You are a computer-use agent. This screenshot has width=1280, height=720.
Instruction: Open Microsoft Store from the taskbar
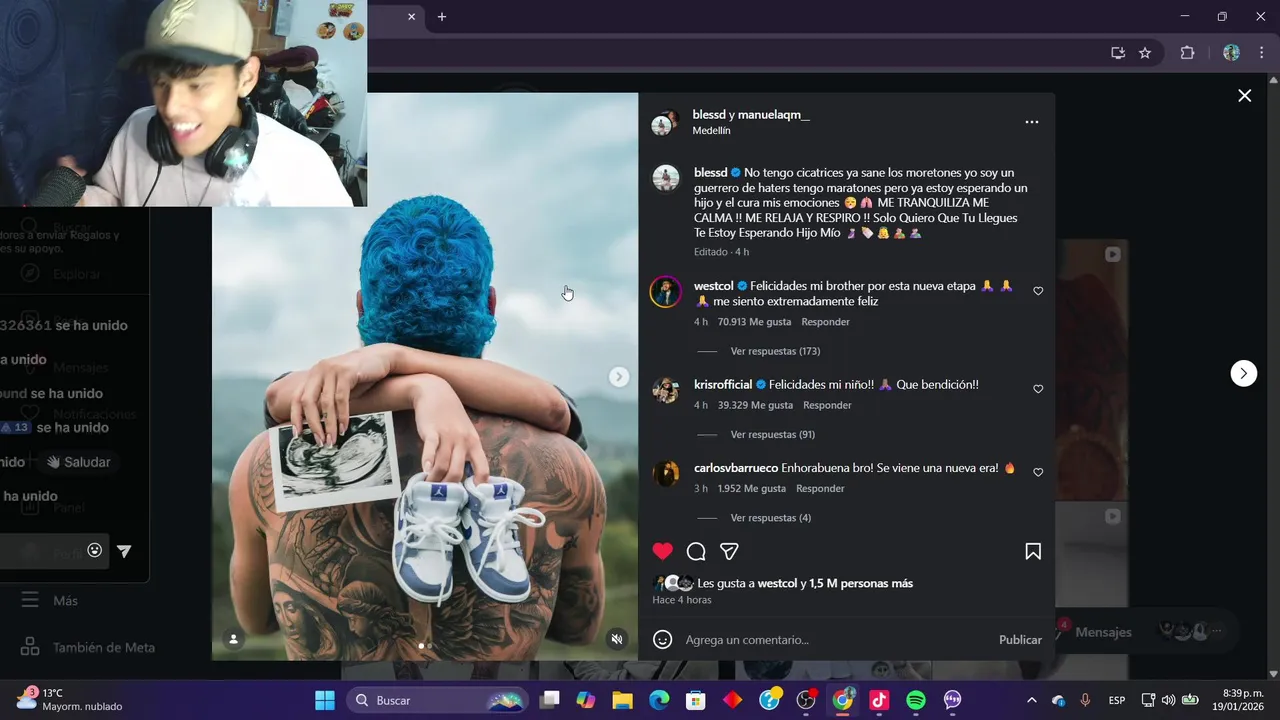coord(696,700)
